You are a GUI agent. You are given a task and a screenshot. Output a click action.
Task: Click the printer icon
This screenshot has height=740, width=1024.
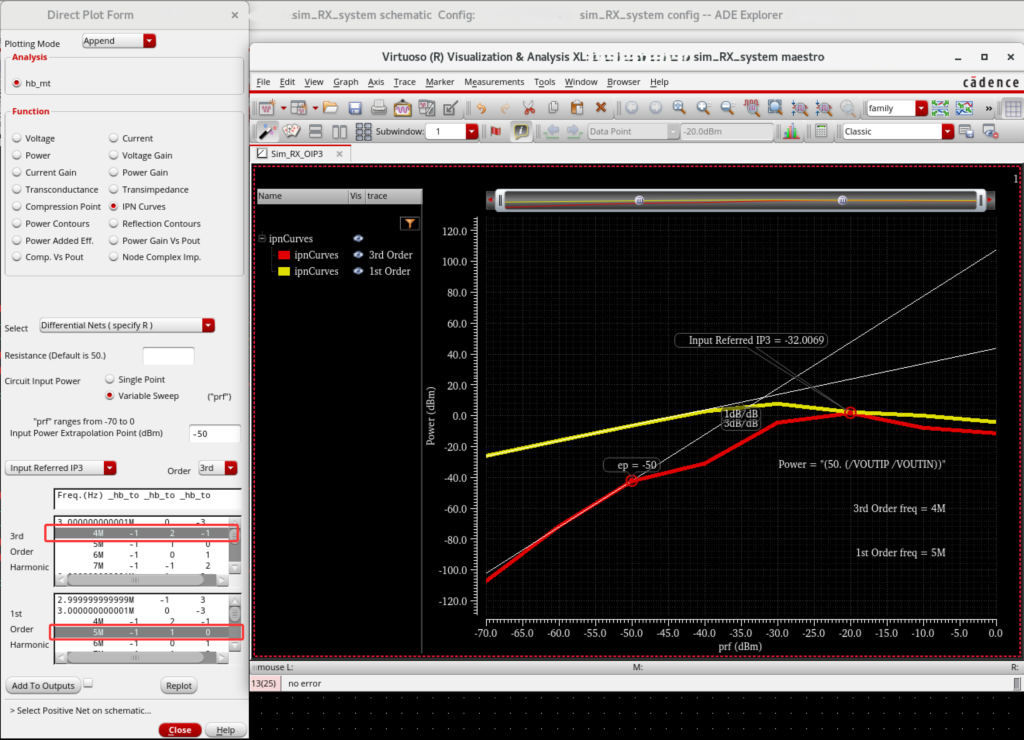pos(379,108)
